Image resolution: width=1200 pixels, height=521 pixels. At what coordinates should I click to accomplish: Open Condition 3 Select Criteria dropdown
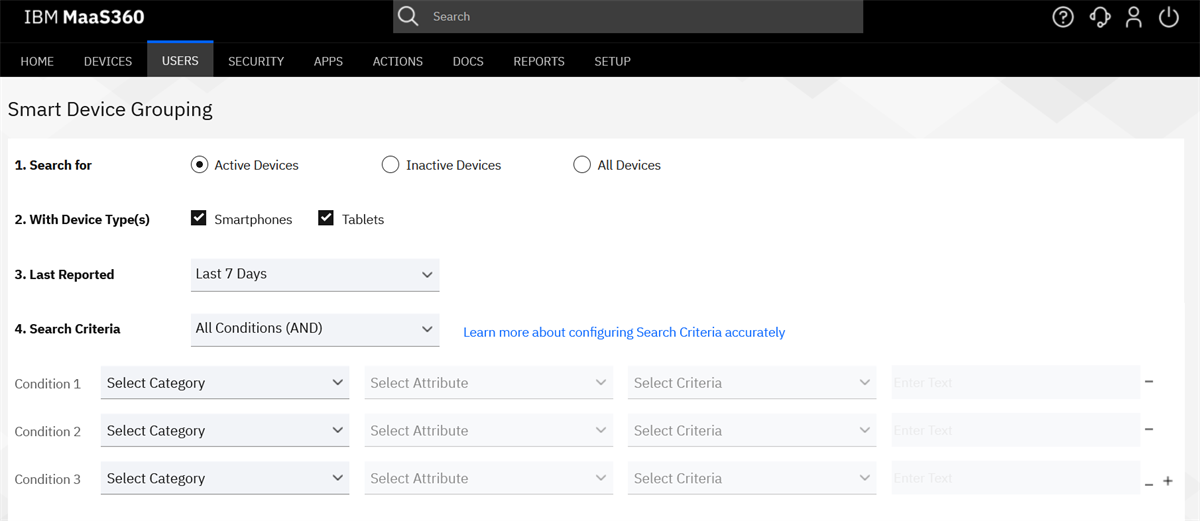point(752,479)
